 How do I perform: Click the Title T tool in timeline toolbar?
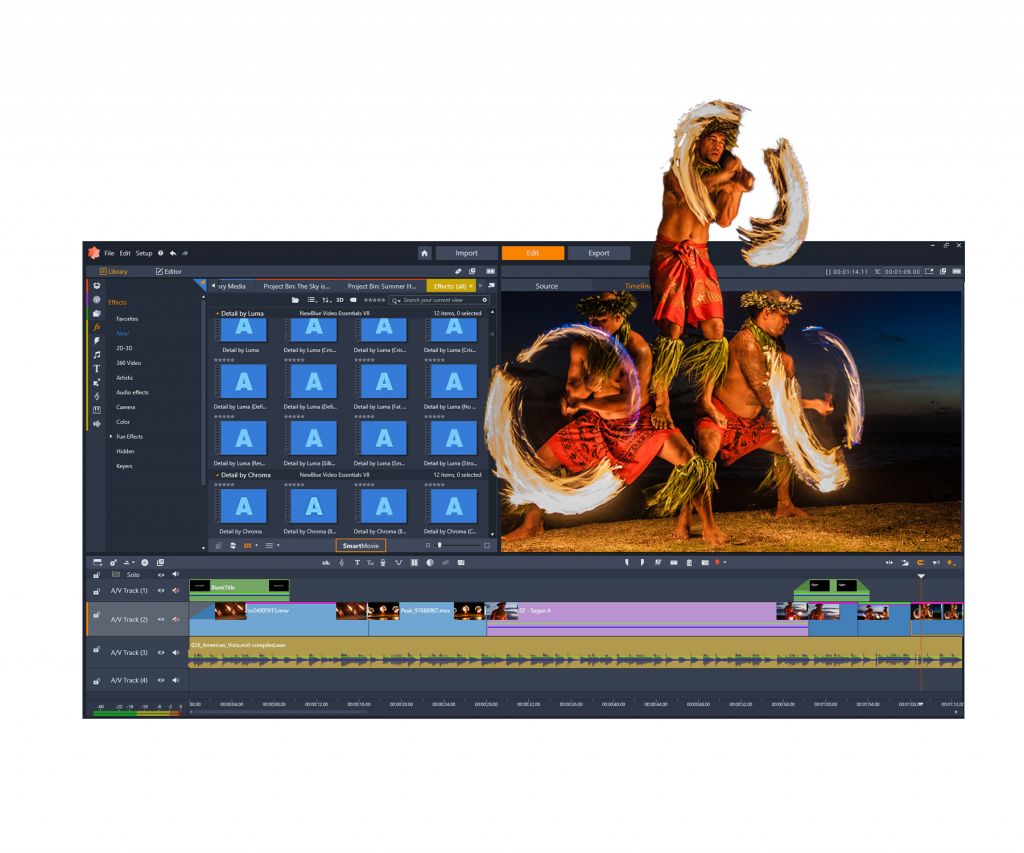click(x=356, y=563)
